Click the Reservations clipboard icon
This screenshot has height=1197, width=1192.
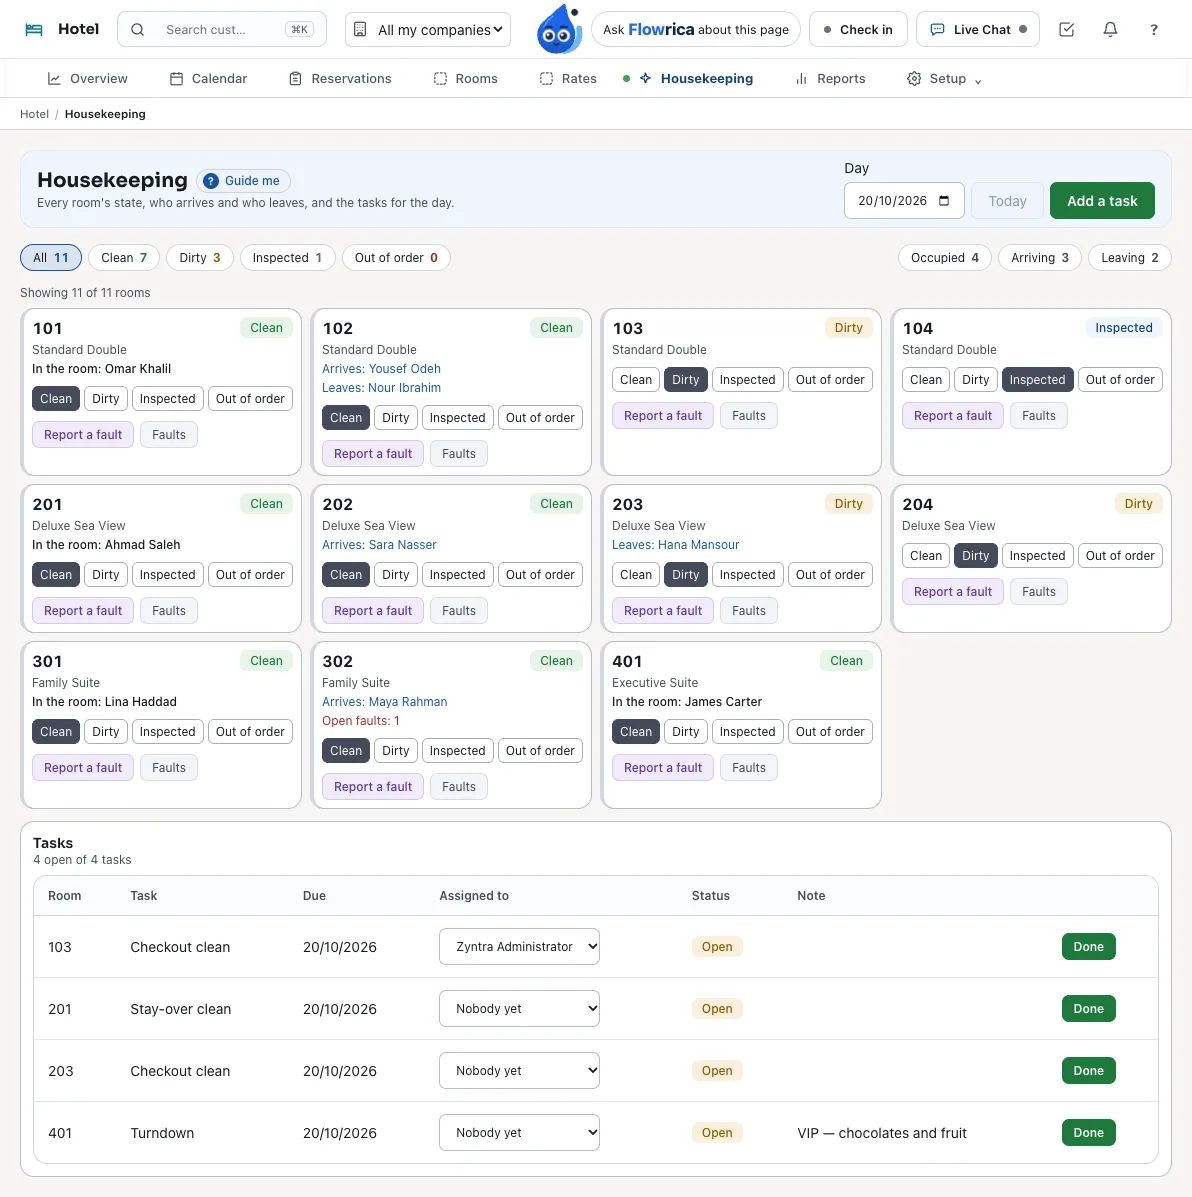pyautogui.click(x=296, y=79)
